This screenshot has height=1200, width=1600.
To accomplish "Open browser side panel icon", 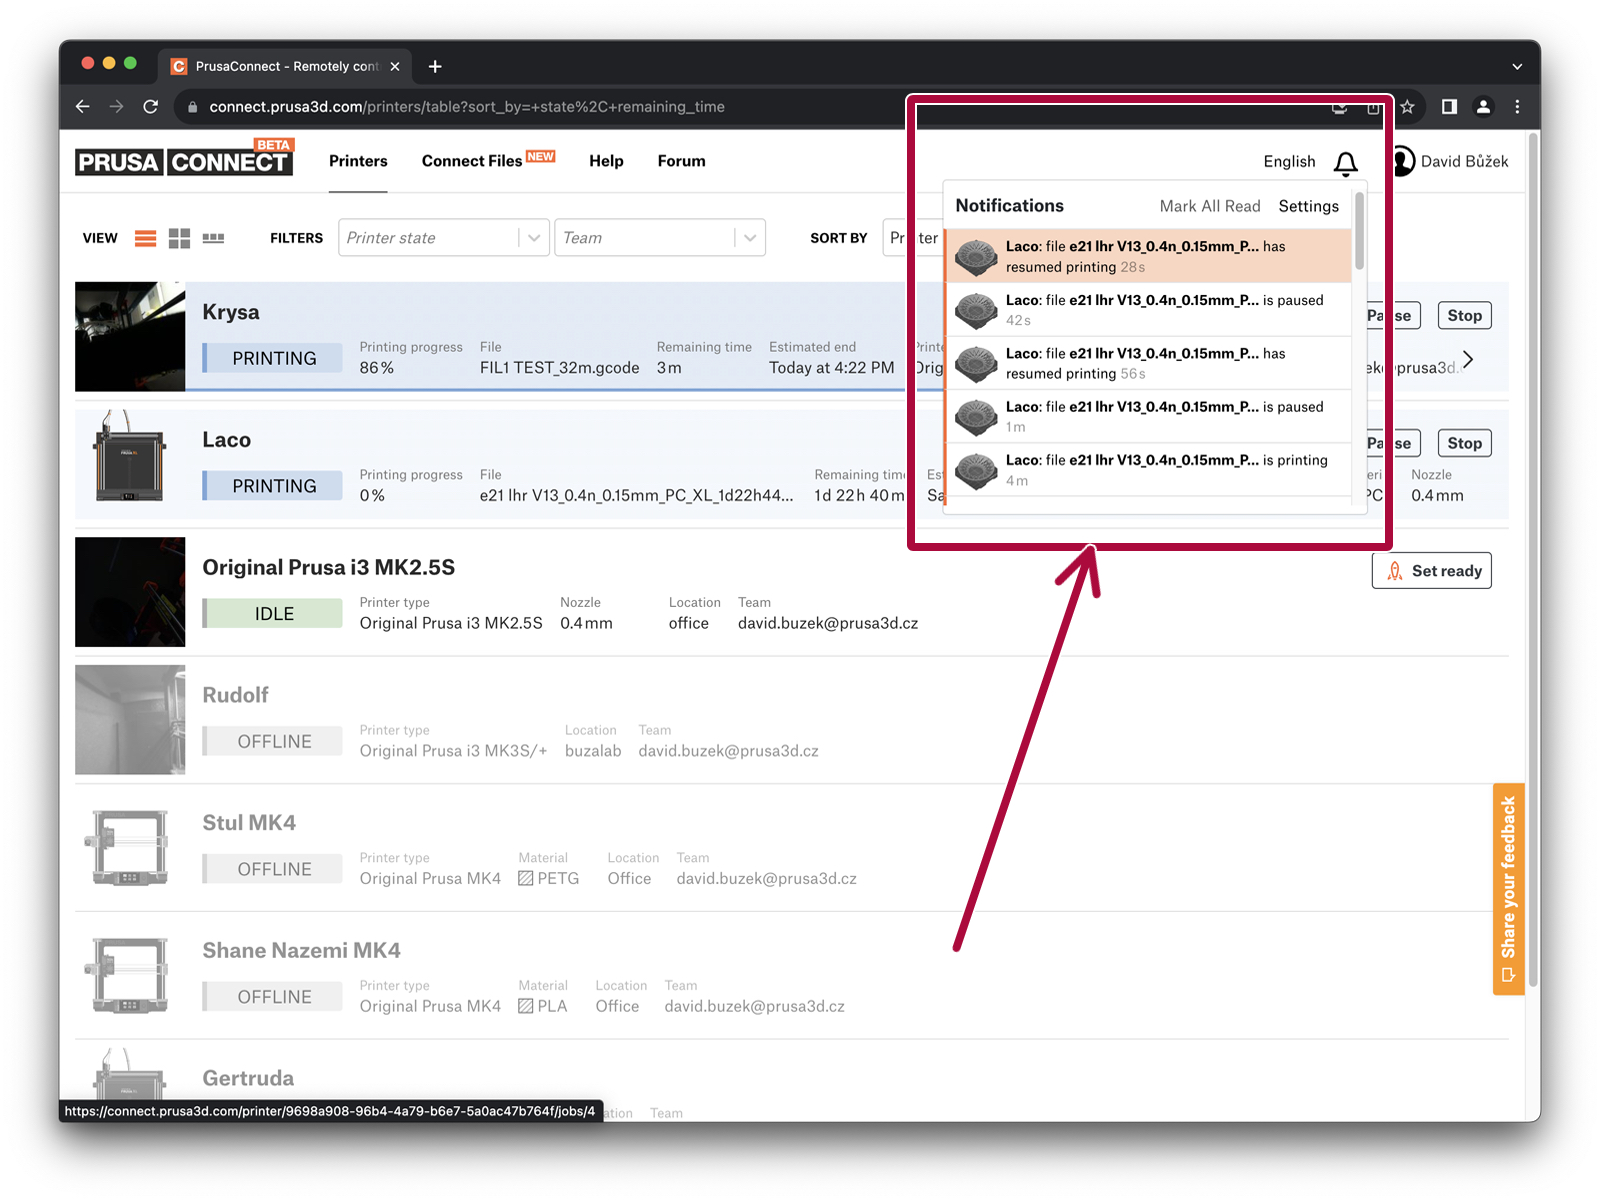I will pyautogui.click(x=1449, y=107).
